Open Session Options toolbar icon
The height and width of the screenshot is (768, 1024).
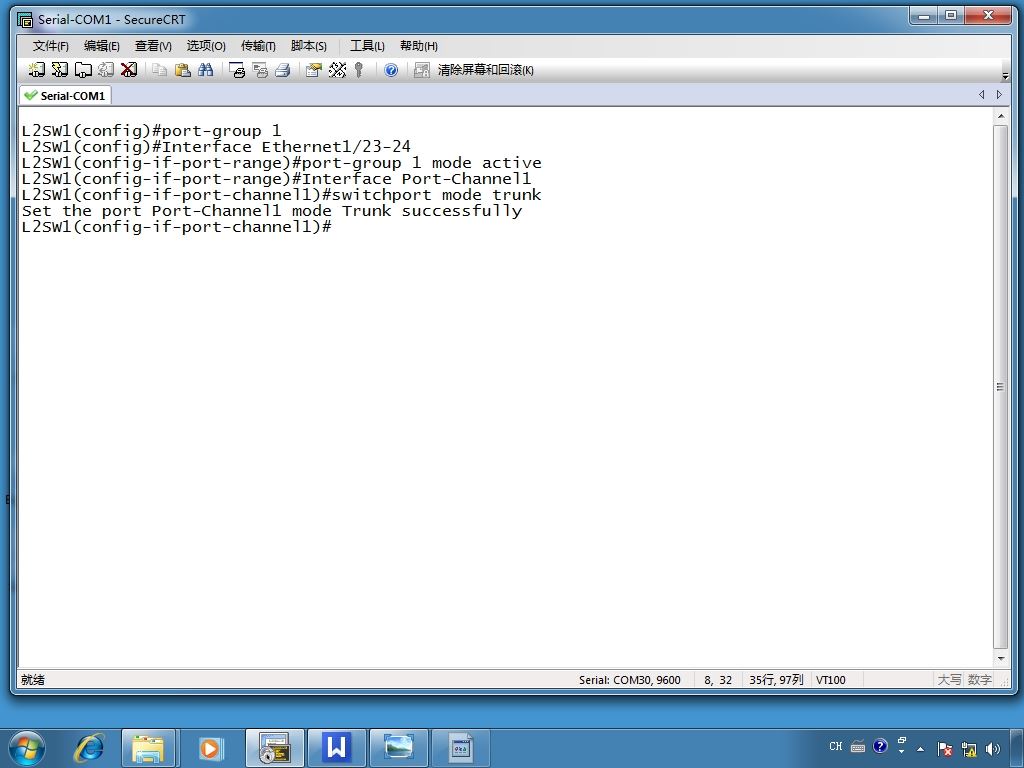(314, 70)
